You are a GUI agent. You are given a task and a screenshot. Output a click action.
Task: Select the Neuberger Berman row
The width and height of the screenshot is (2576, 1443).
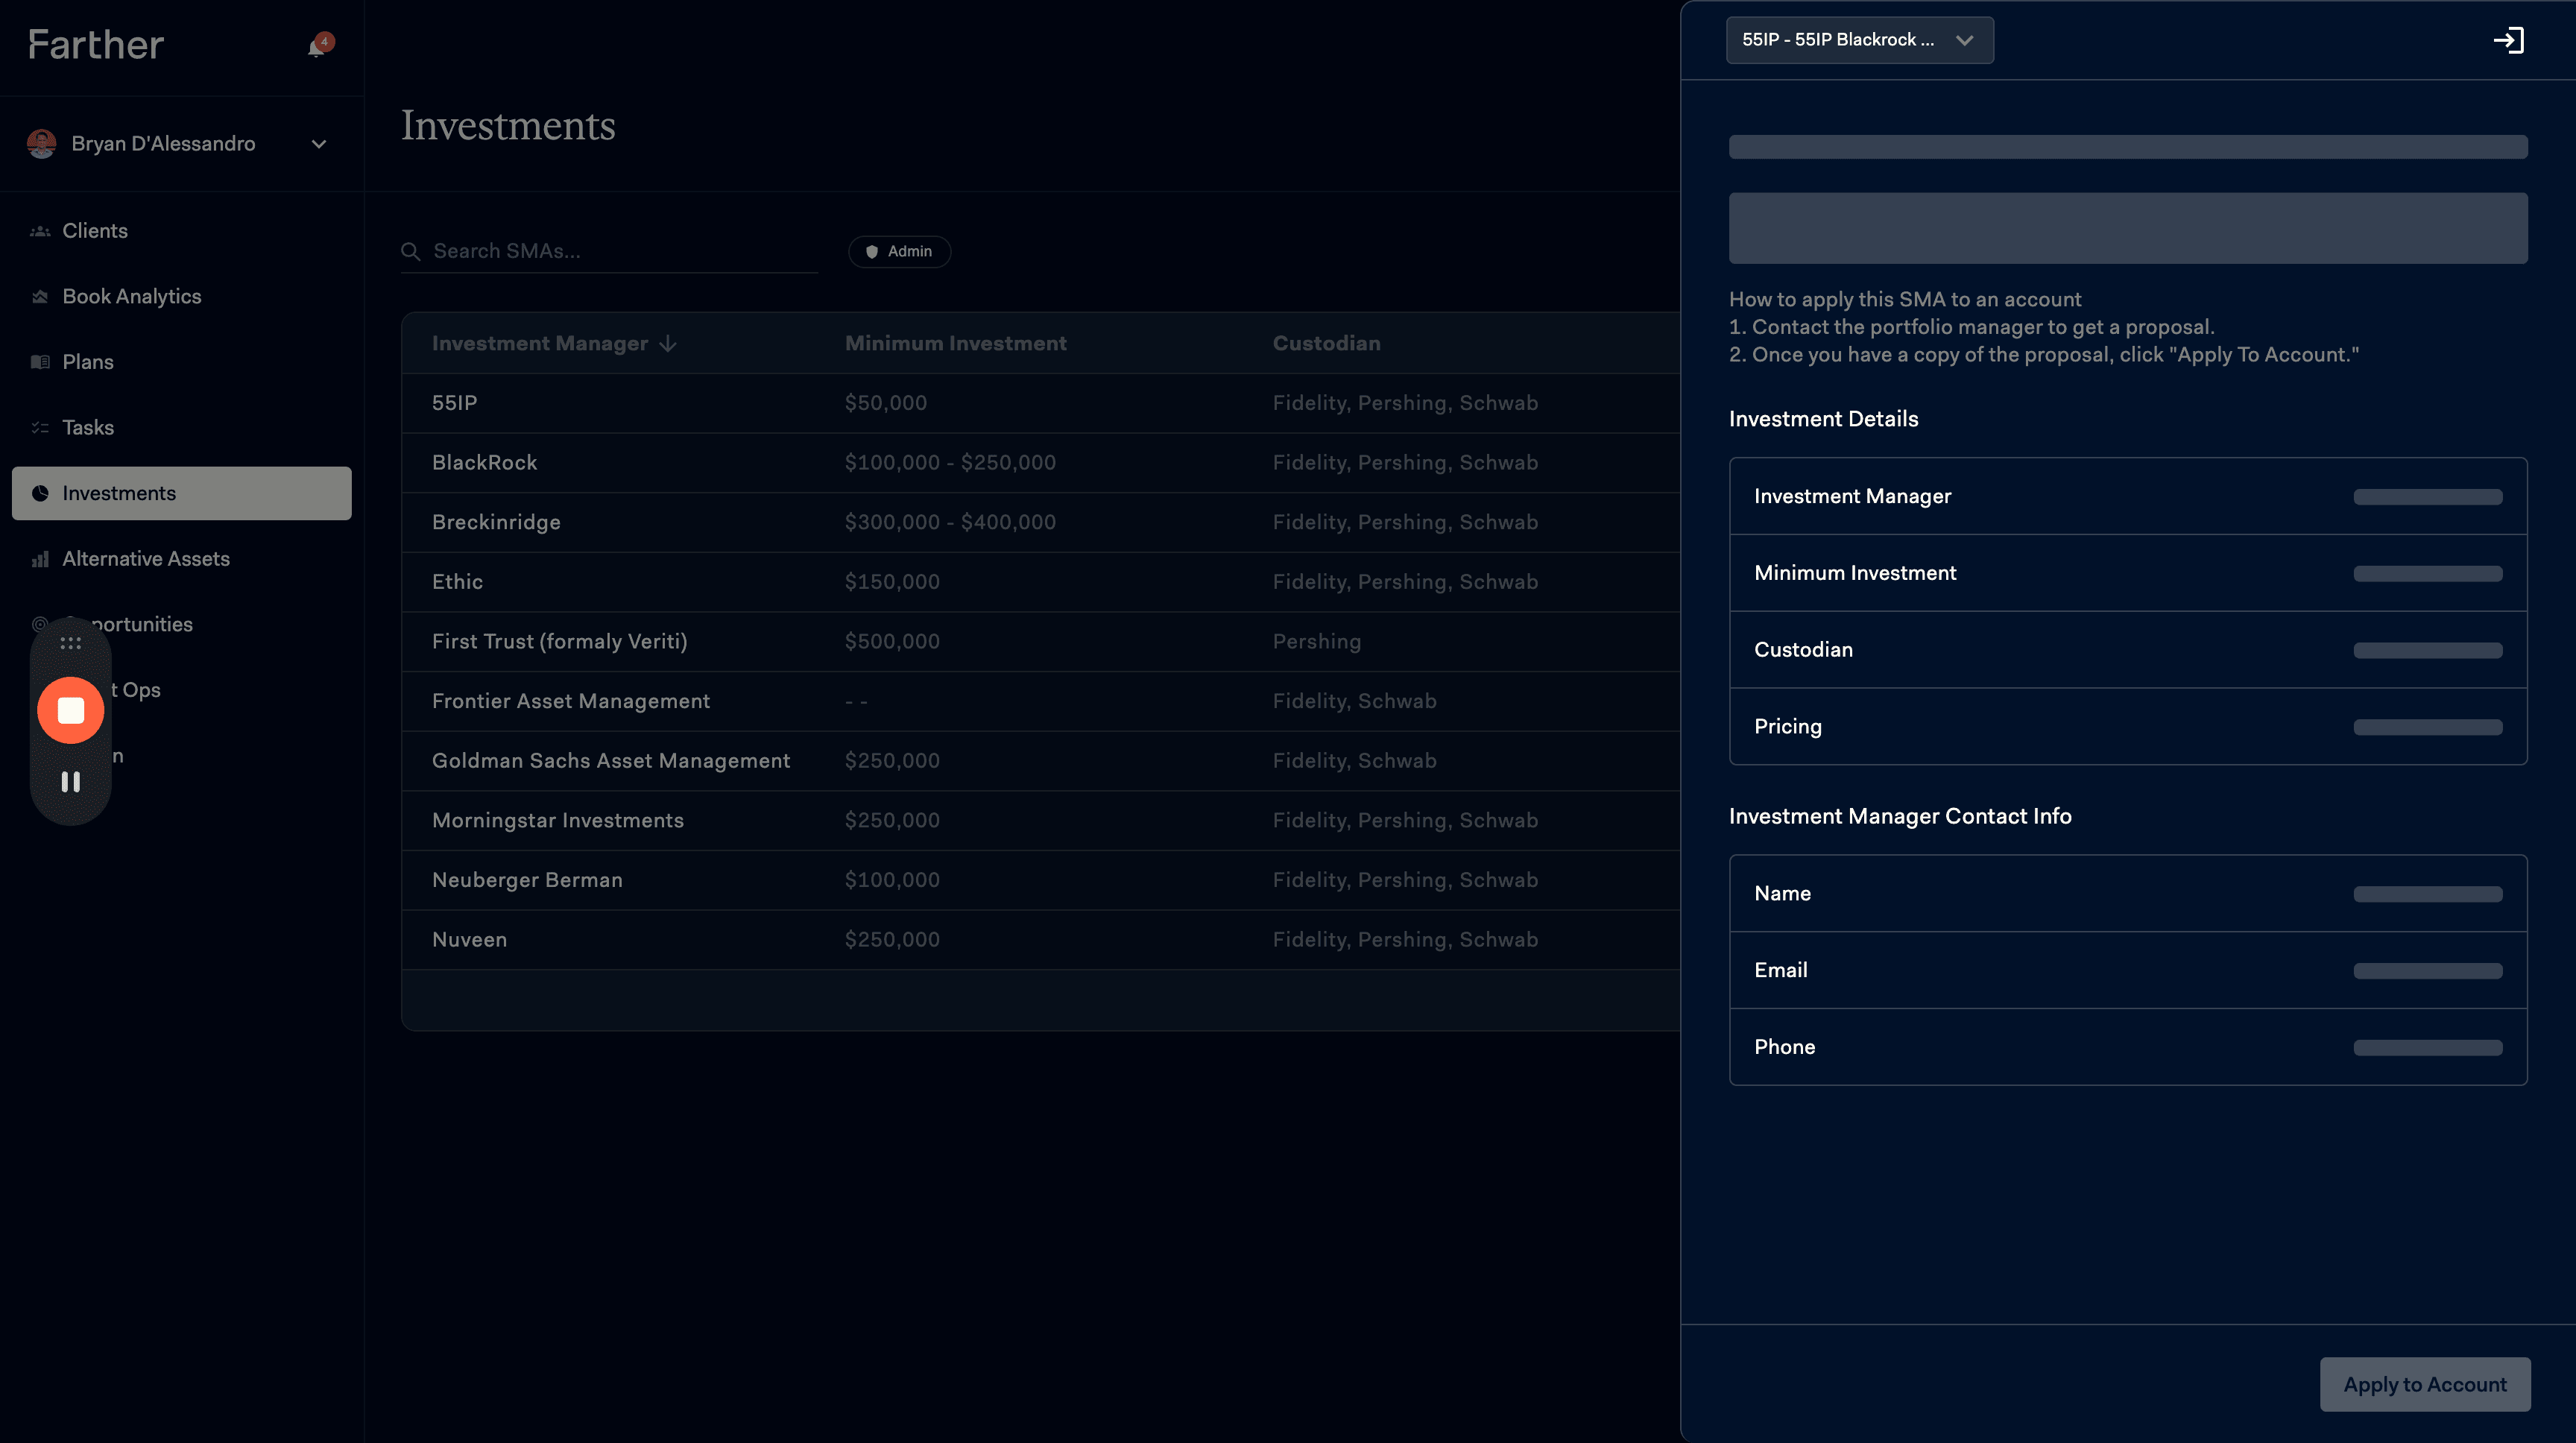1040,880
